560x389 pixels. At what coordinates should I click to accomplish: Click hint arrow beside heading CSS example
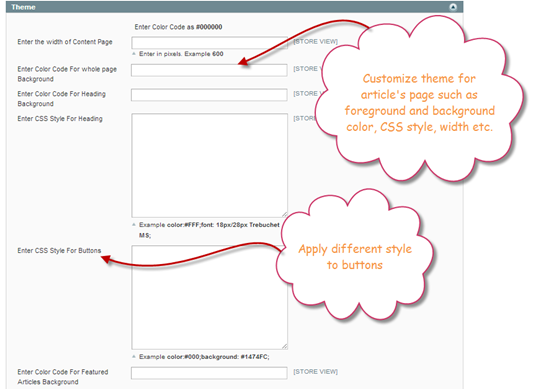pyautogui.click(x=134, y=225)
